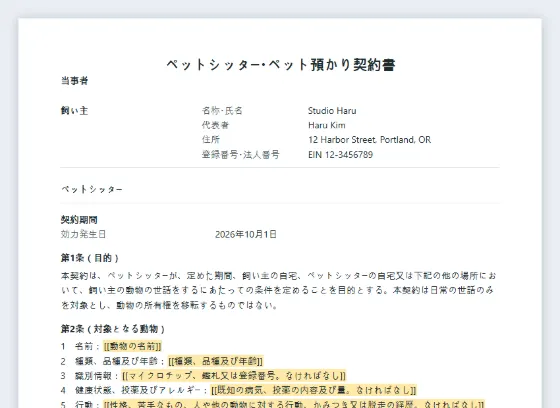Click the 第1条（目的）heading

(x=90, y=258)
